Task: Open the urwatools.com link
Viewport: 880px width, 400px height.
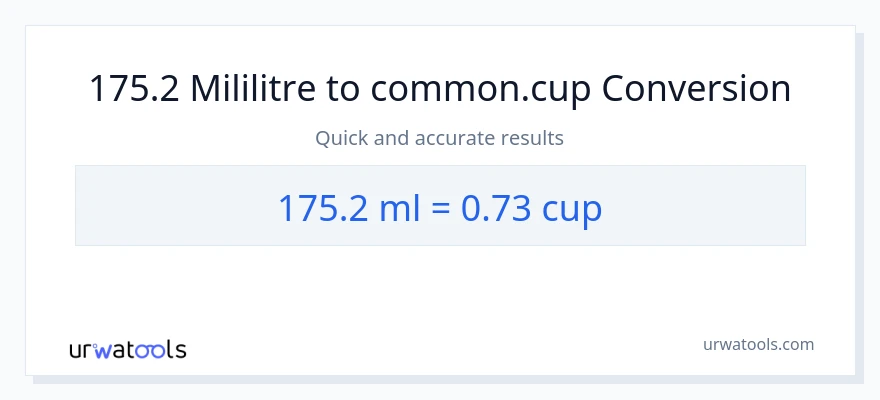Action: (758, 344)
